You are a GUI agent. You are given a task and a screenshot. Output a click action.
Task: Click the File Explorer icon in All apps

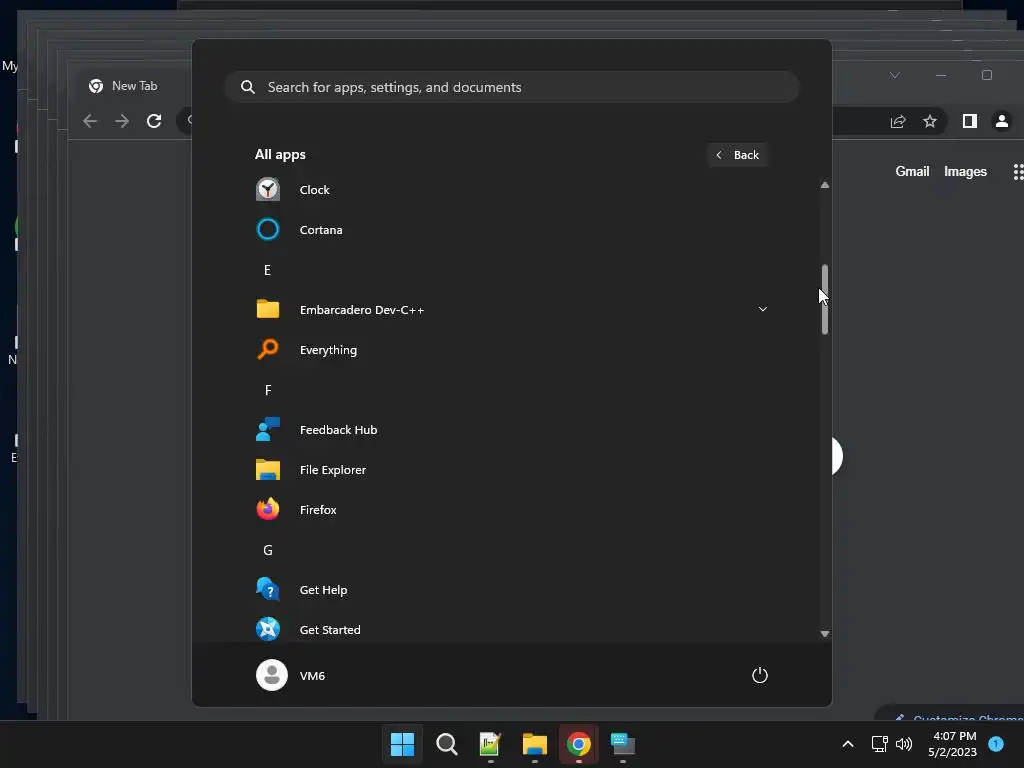268,470
